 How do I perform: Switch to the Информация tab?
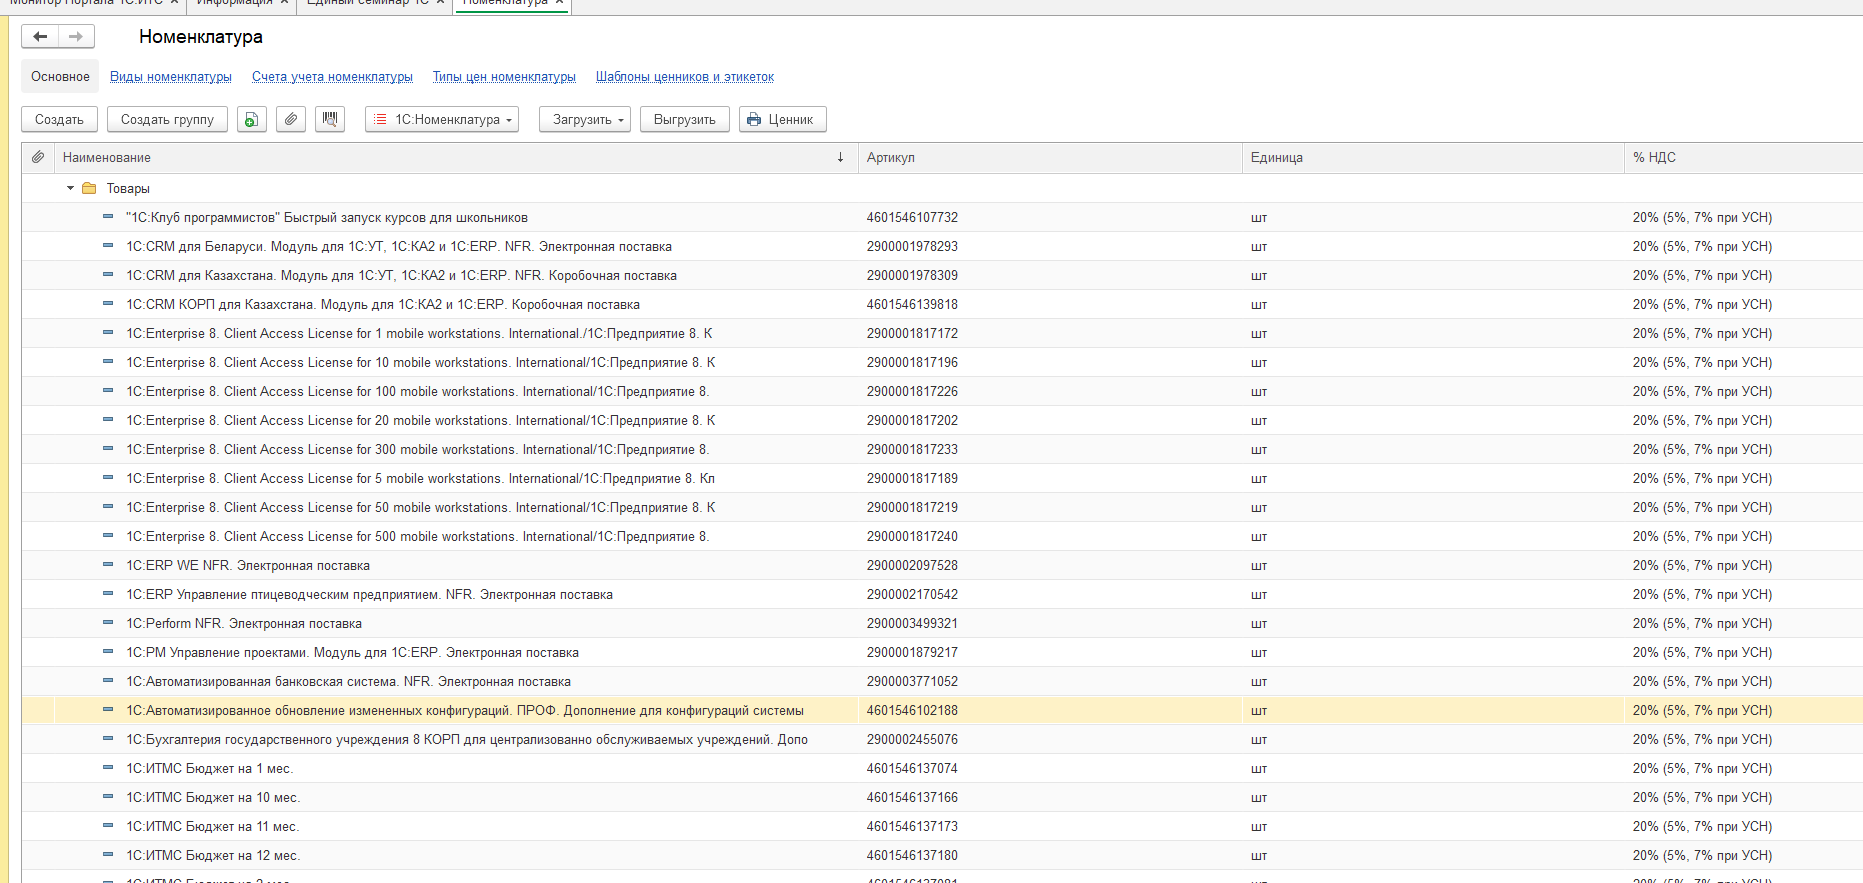(234, 3)
